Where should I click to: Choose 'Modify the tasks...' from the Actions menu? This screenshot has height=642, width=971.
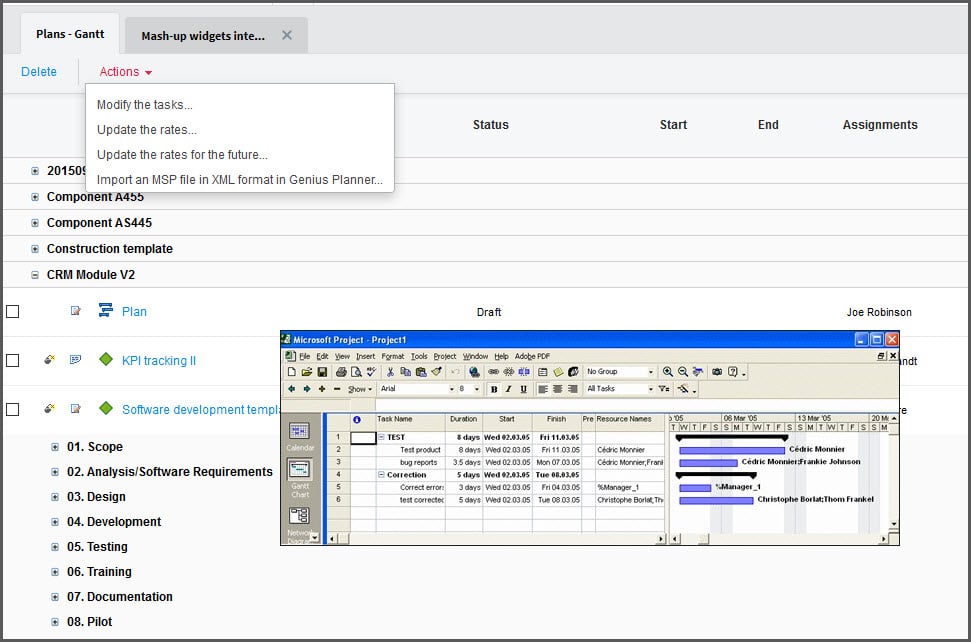pos(145,105)
